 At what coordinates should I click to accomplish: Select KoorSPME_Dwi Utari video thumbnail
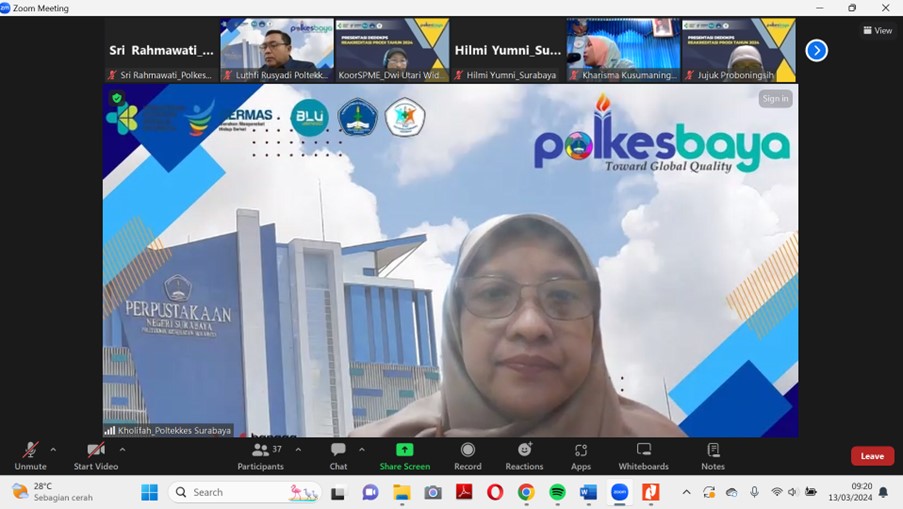coord(392,50)
